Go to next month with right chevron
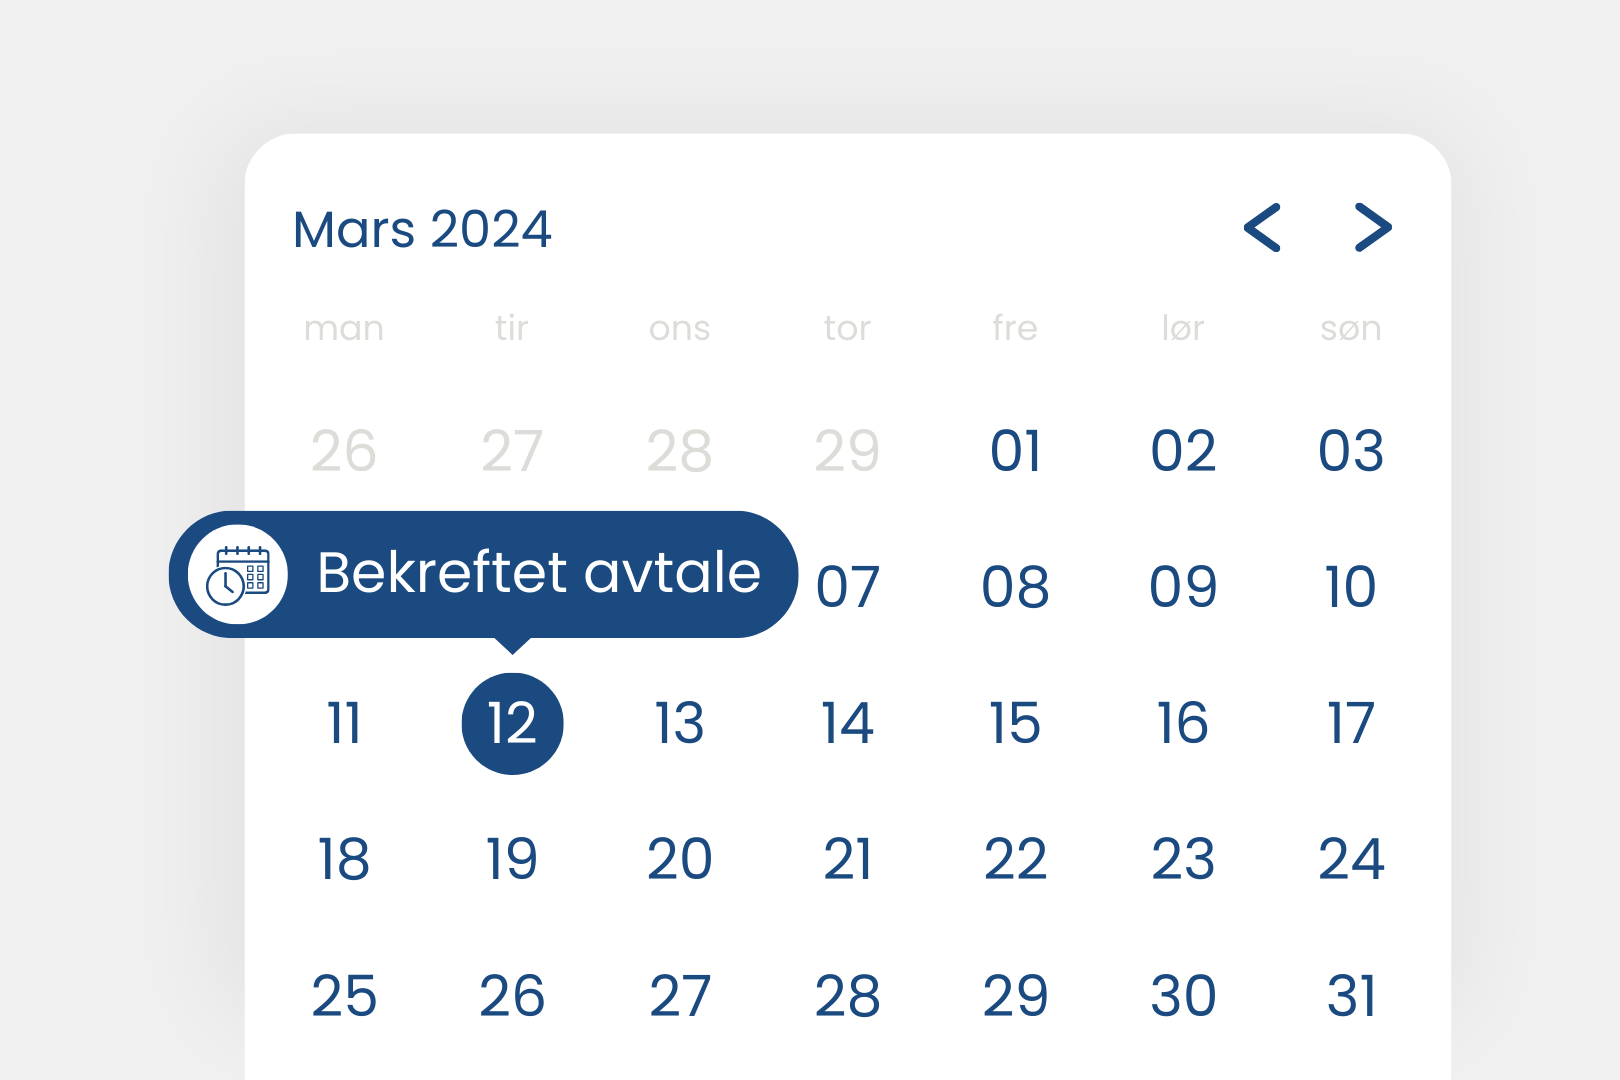Image resolution: width=1620 pixels, height=1080 pixels. (1373, 228)
